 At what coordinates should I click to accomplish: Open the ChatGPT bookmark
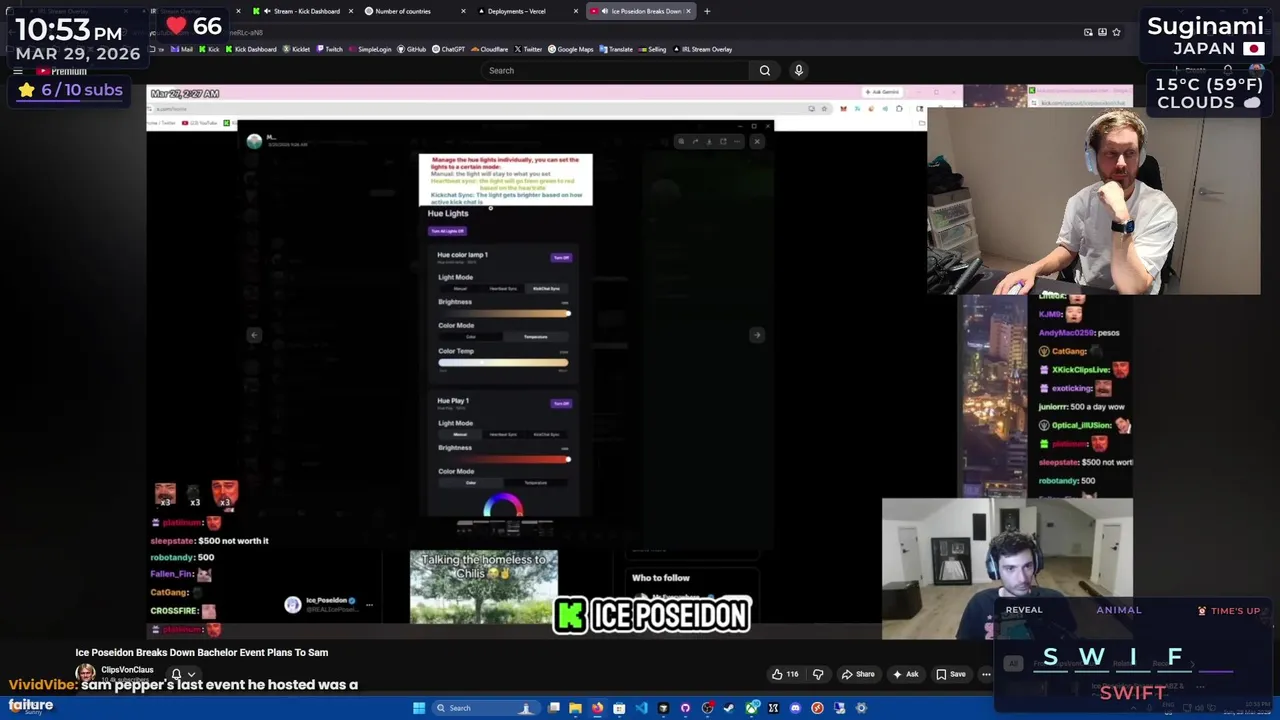coord(449,49)
